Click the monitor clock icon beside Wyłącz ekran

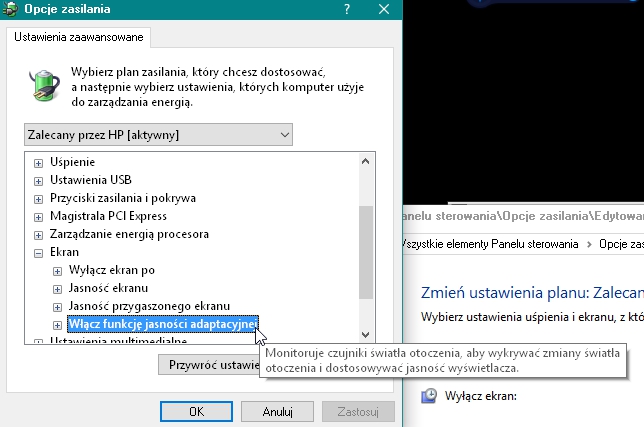click(429, 396)
